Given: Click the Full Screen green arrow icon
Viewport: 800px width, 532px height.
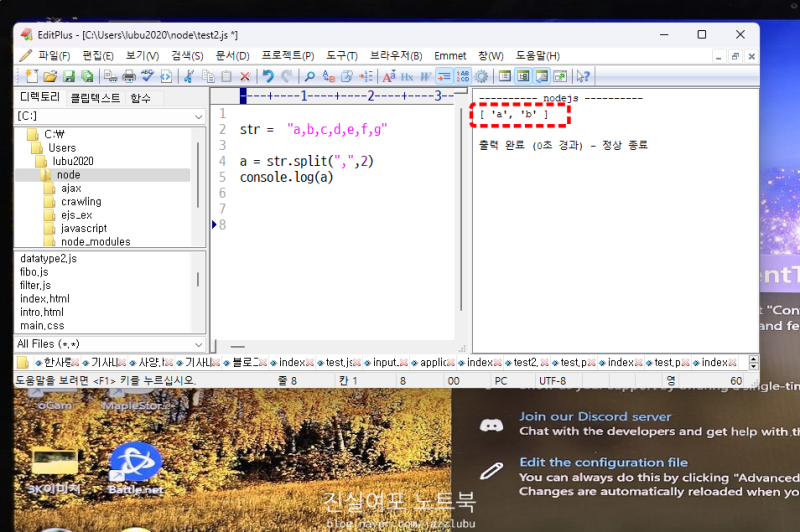Looking at the screenshot, I should click(560, 77).
